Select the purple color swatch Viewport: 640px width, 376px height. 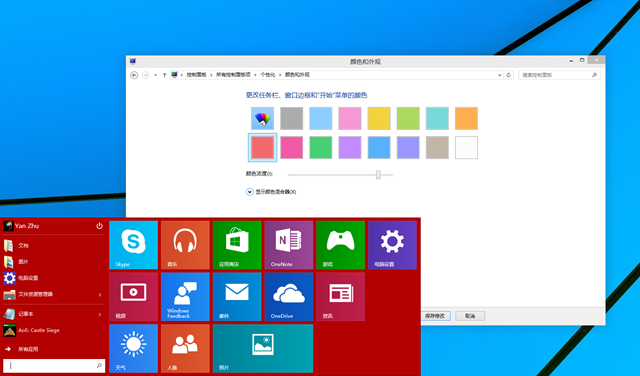coord(350,147)
